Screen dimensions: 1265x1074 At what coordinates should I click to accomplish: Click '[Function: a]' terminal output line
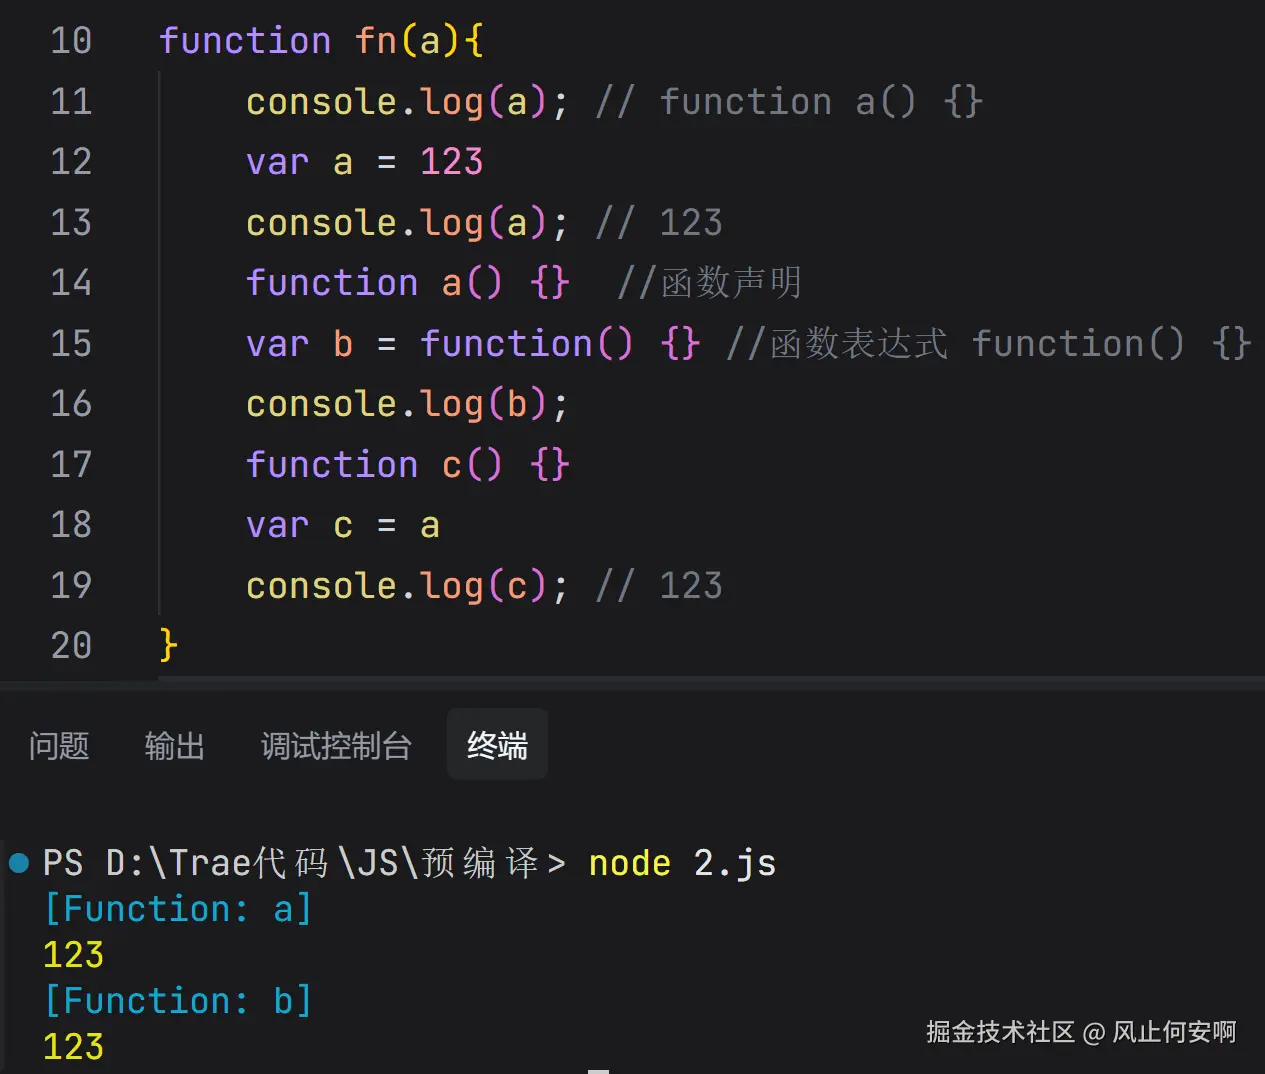pos(178,909)
